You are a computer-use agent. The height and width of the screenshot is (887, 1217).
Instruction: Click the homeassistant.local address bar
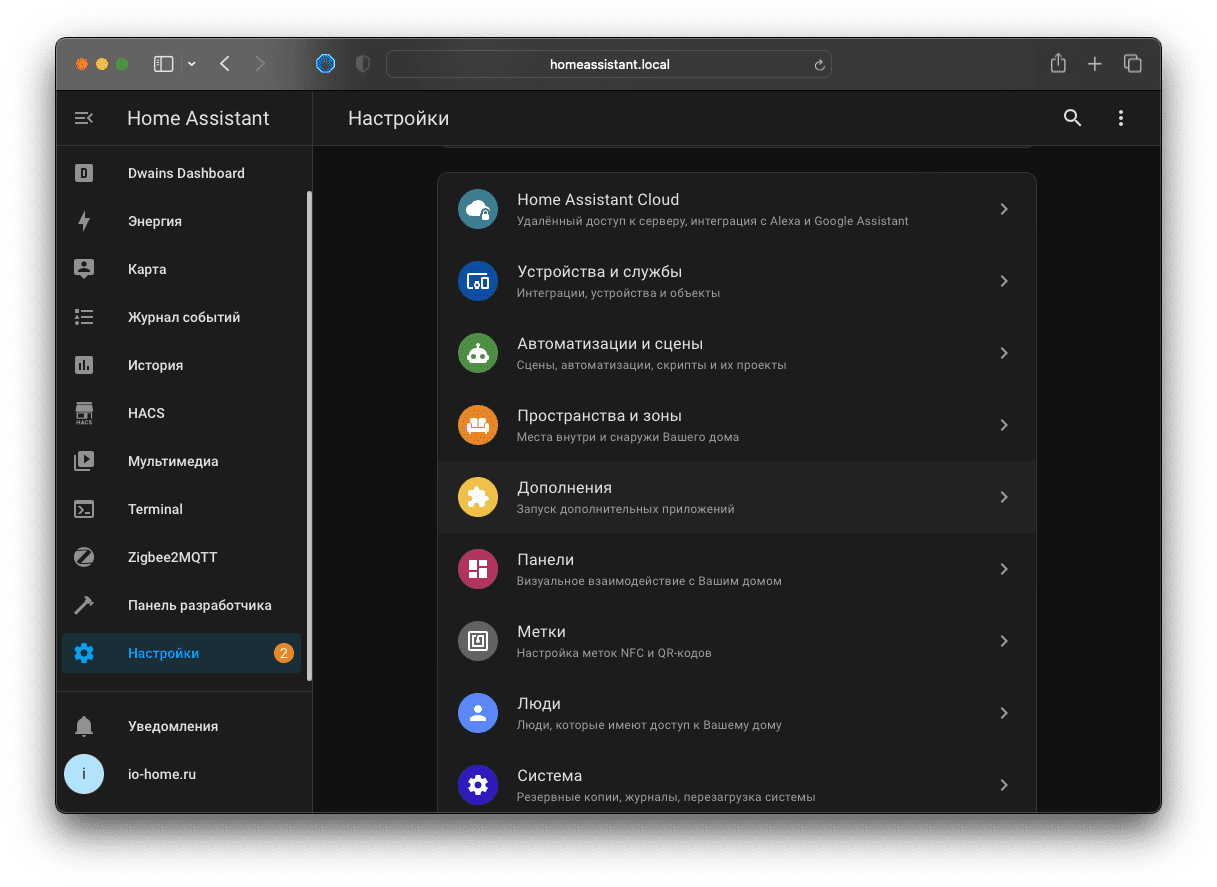609,64
